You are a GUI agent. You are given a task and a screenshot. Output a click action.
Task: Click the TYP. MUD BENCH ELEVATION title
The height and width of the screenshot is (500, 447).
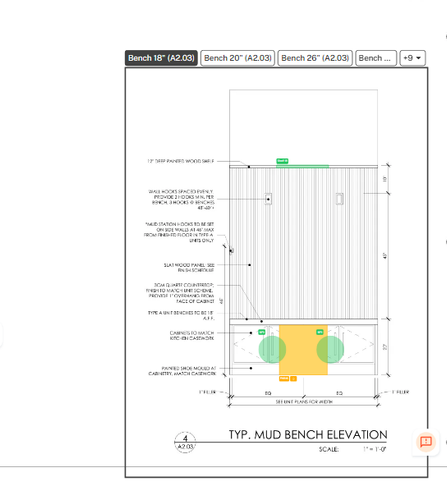[308, 435]
